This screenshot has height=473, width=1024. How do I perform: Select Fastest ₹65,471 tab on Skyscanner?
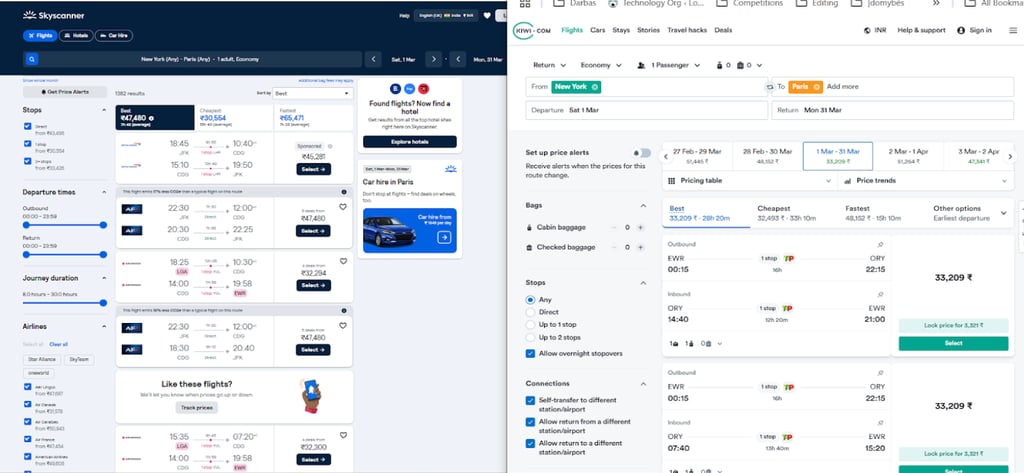pos(313,118)
